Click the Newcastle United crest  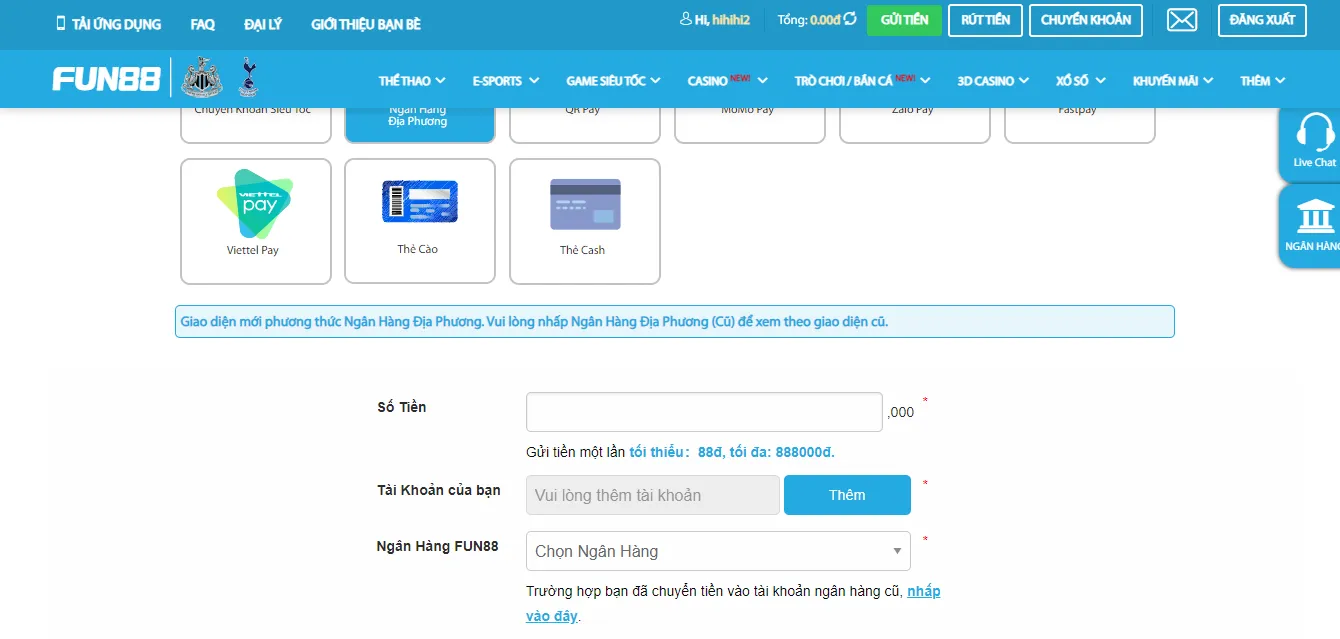pyautogui.click(x=201, y=78)
